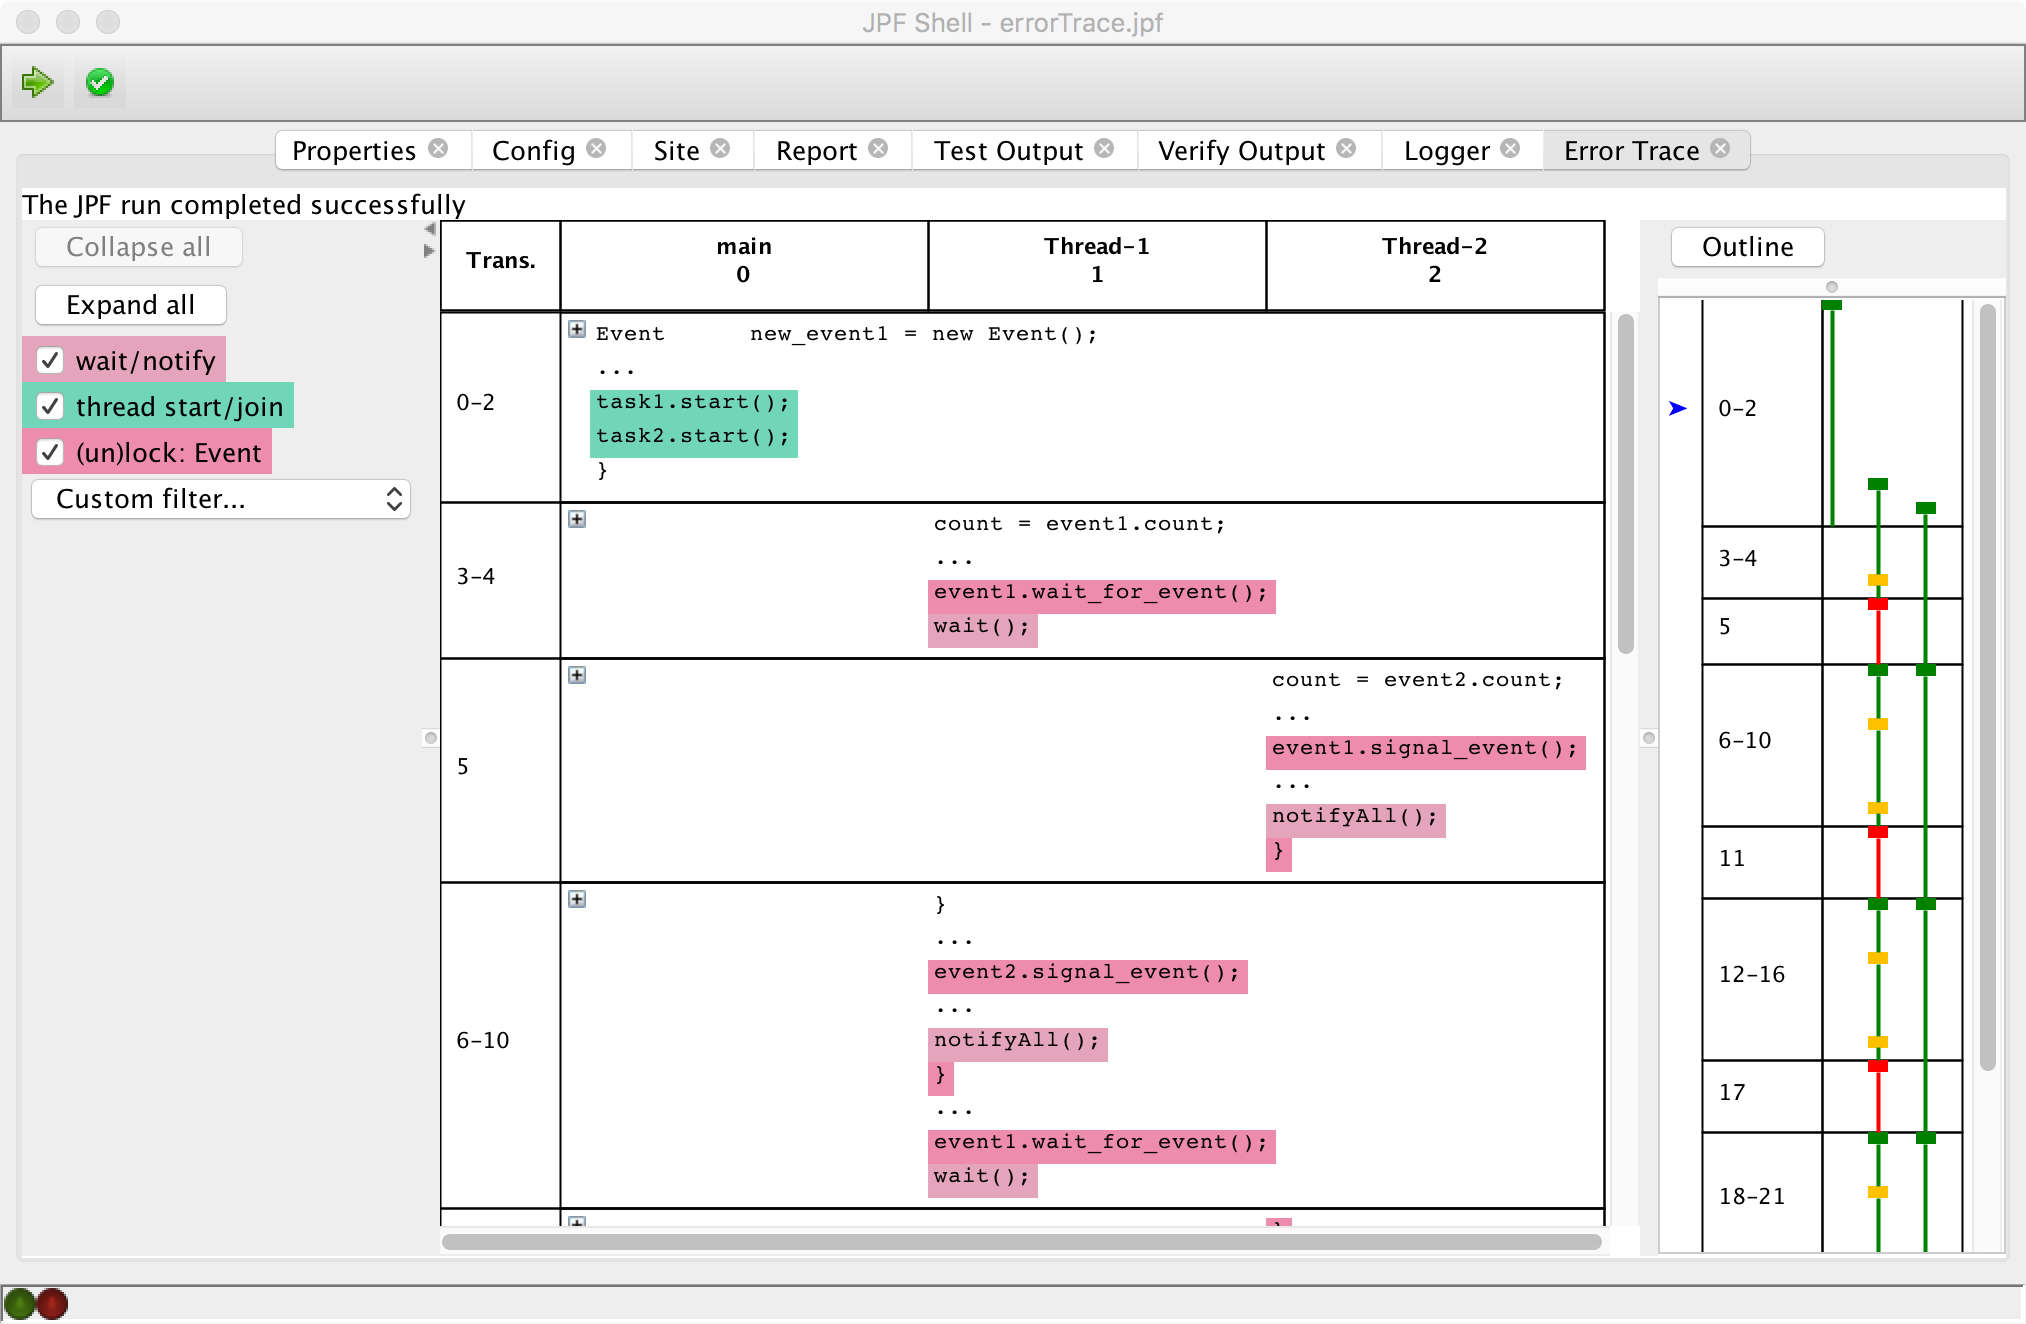This screenshot has height=1324, width=2026.
Task: Click the horizontal scrollbar below the trace table
Action: pyautogui.click(x=1020, y=1242)
